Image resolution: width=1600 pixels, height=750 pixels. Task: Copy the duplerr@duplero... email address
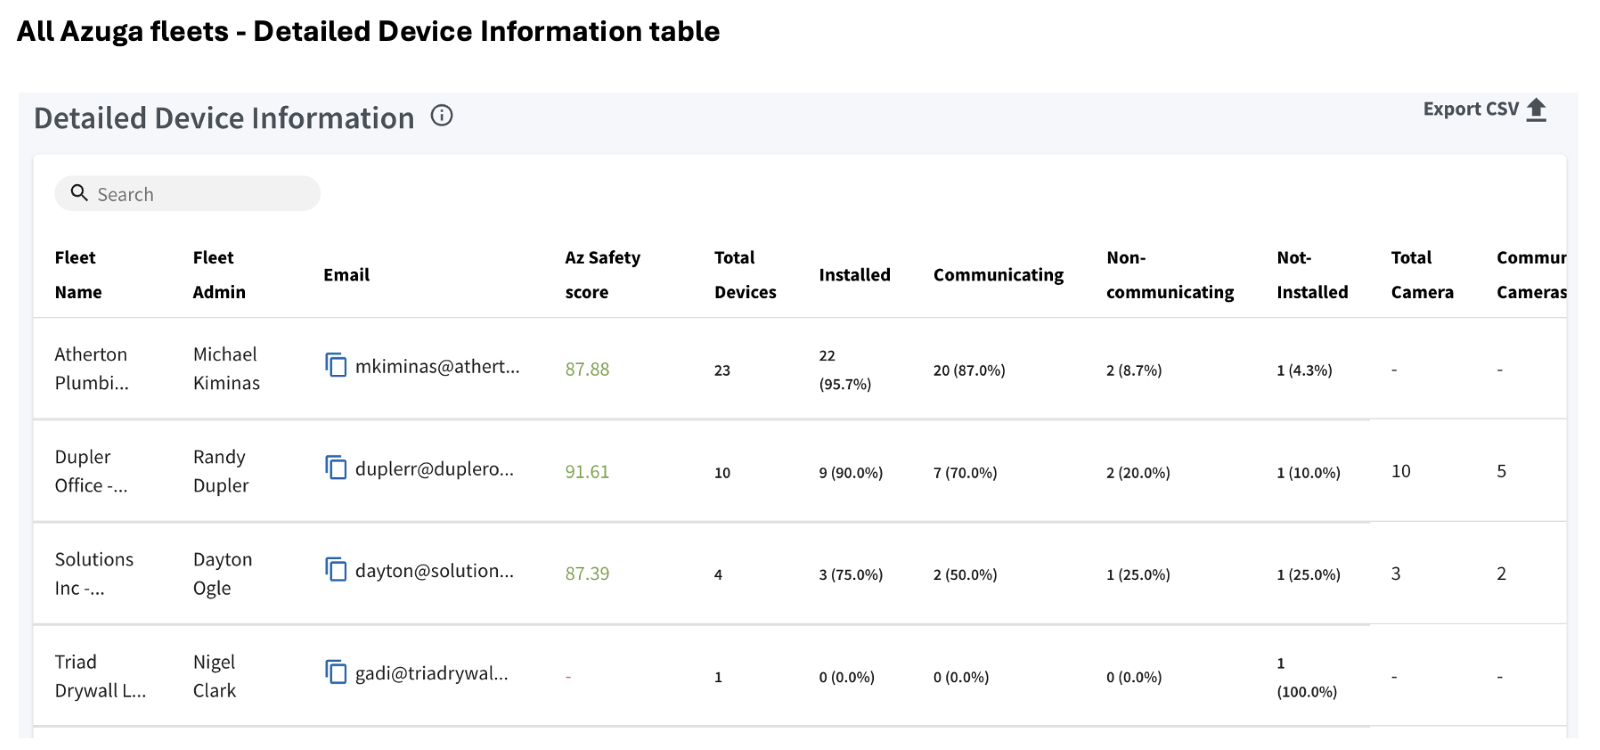pyautogui.click(x=336, y=467)
